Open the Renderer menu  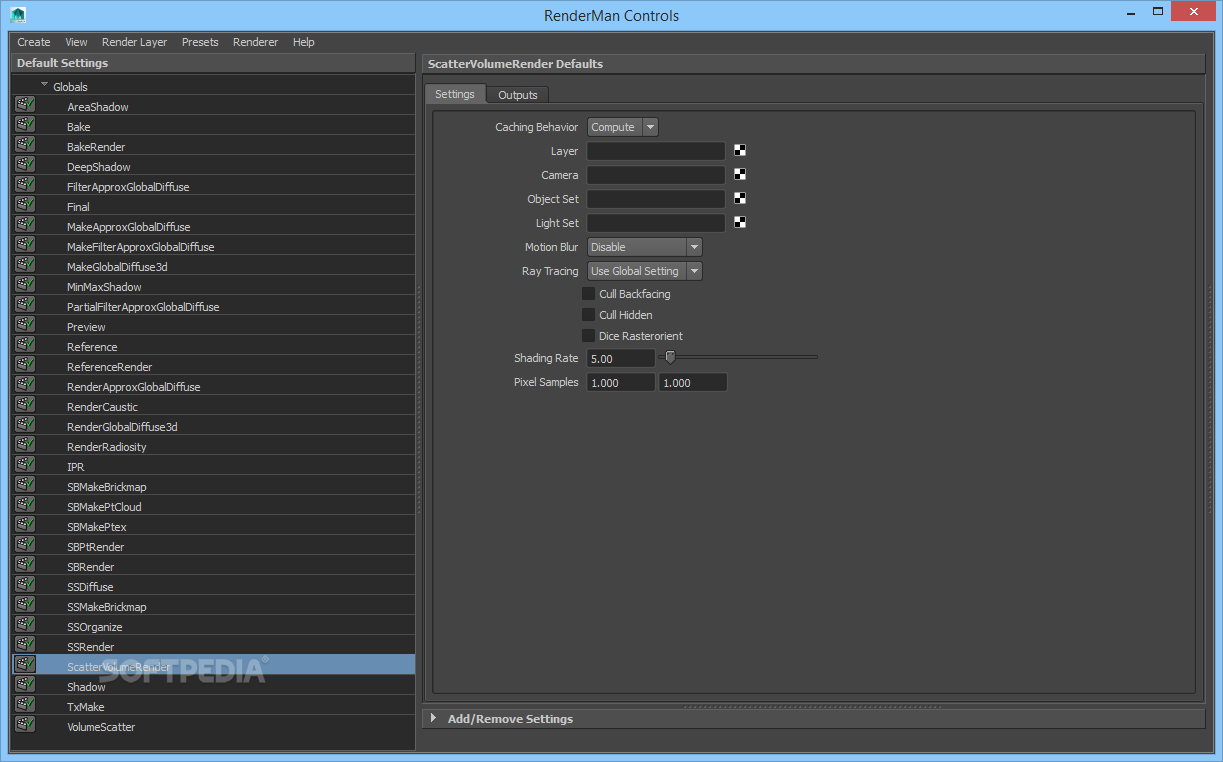click(x=256, y=42)
